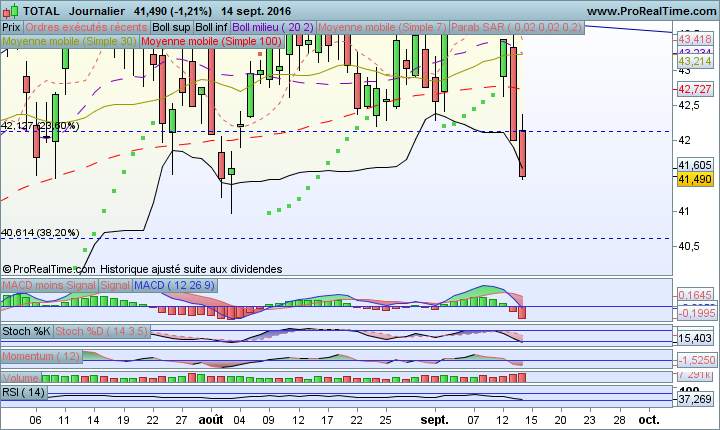Open Boll milieu (20 2) settings
The image size is (720, 430).
[273, 28]
